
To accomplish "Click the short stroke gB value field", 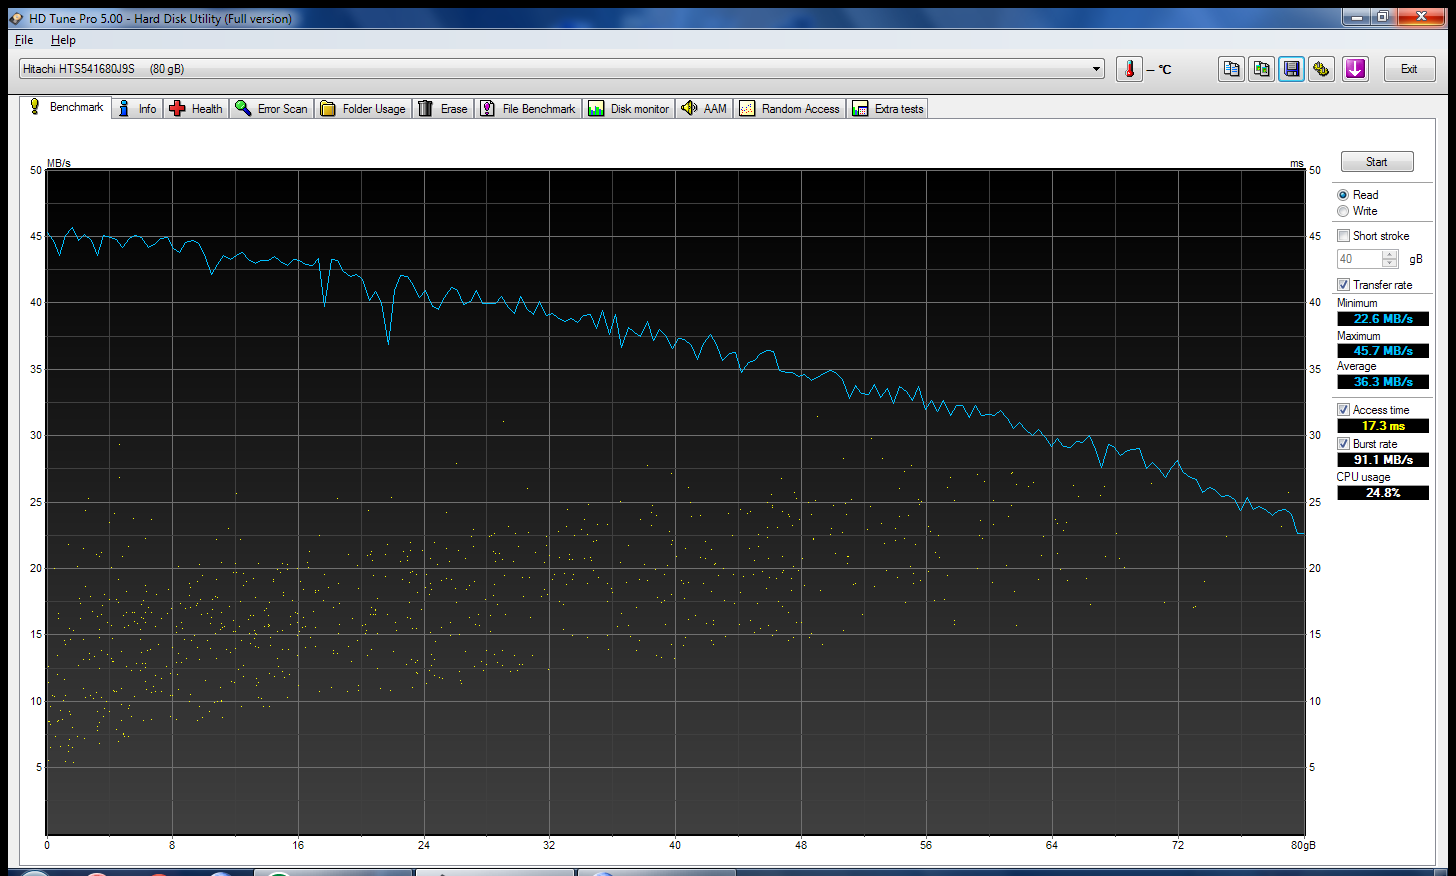I will 1359,259.
